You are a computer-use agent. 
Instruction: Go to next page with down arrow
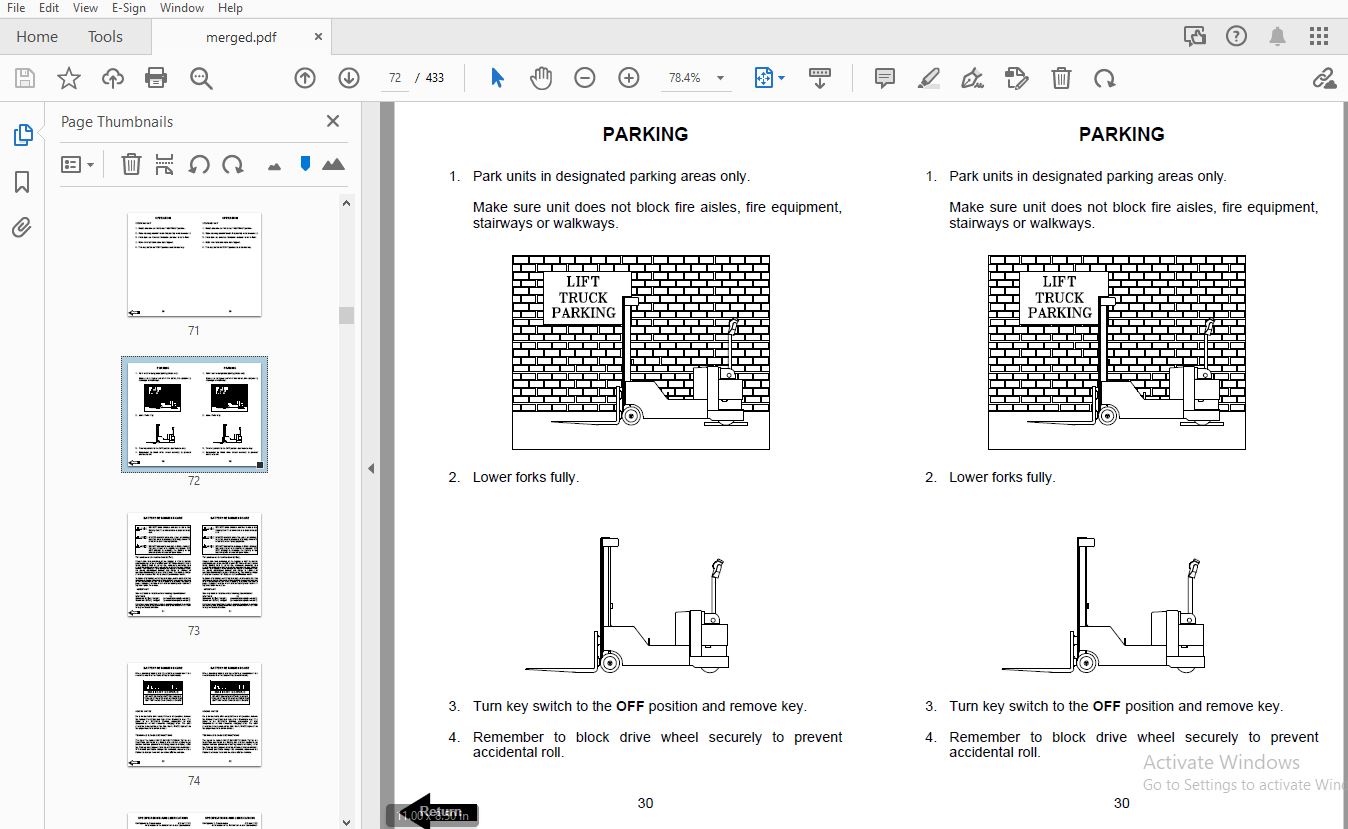coord(348,78)
